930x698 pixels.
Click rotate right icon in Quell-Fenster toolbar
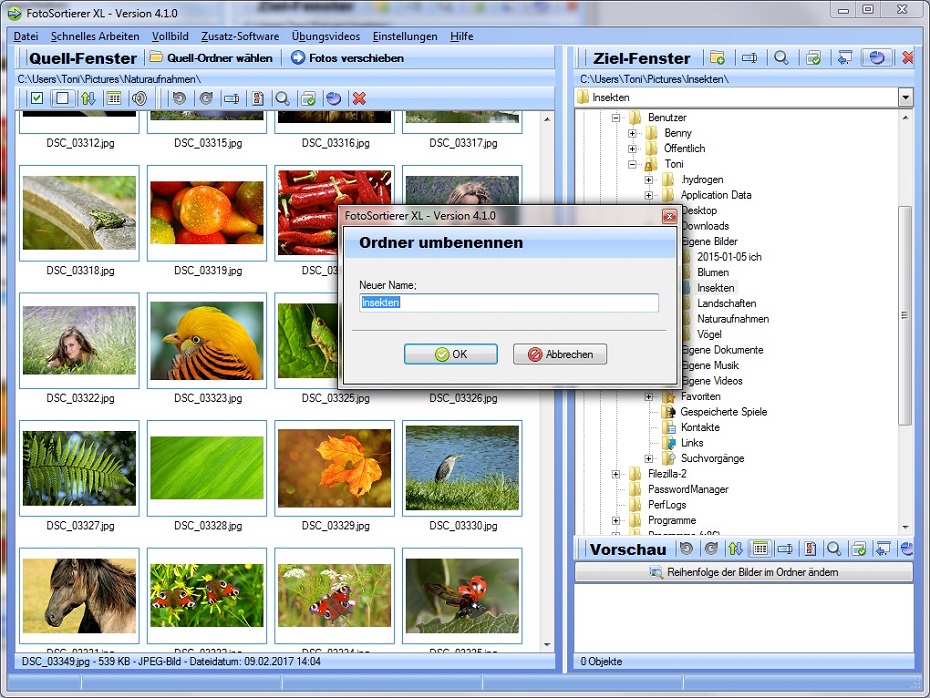pos(205,98)
